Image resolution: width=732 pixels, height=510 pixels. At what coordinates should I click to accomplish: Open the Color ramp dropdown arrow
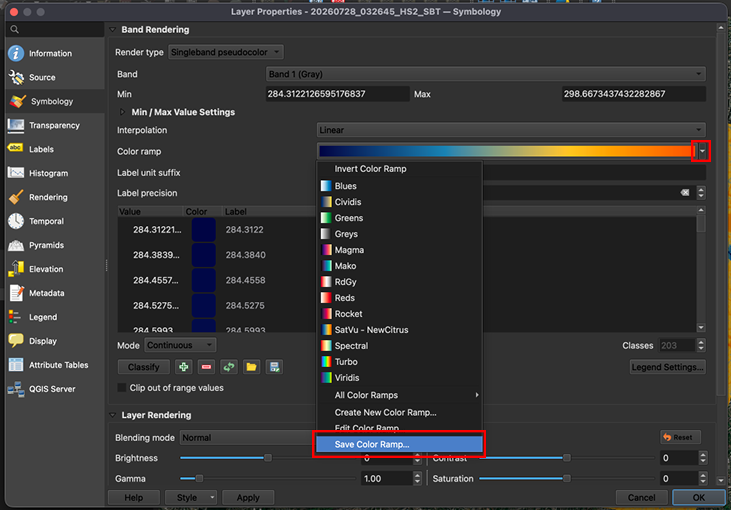coord(702,151)
